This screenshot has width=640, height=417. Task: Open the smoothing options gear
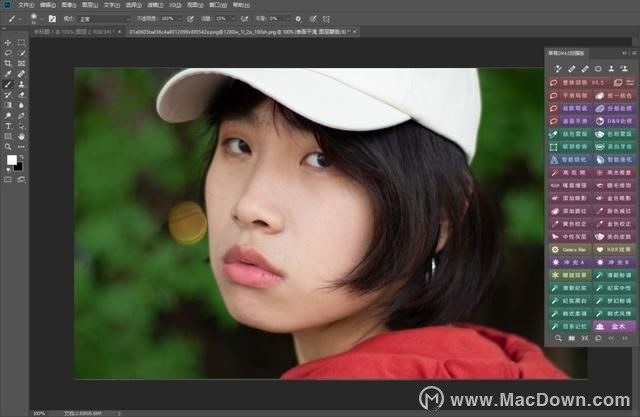coord(298,19)
